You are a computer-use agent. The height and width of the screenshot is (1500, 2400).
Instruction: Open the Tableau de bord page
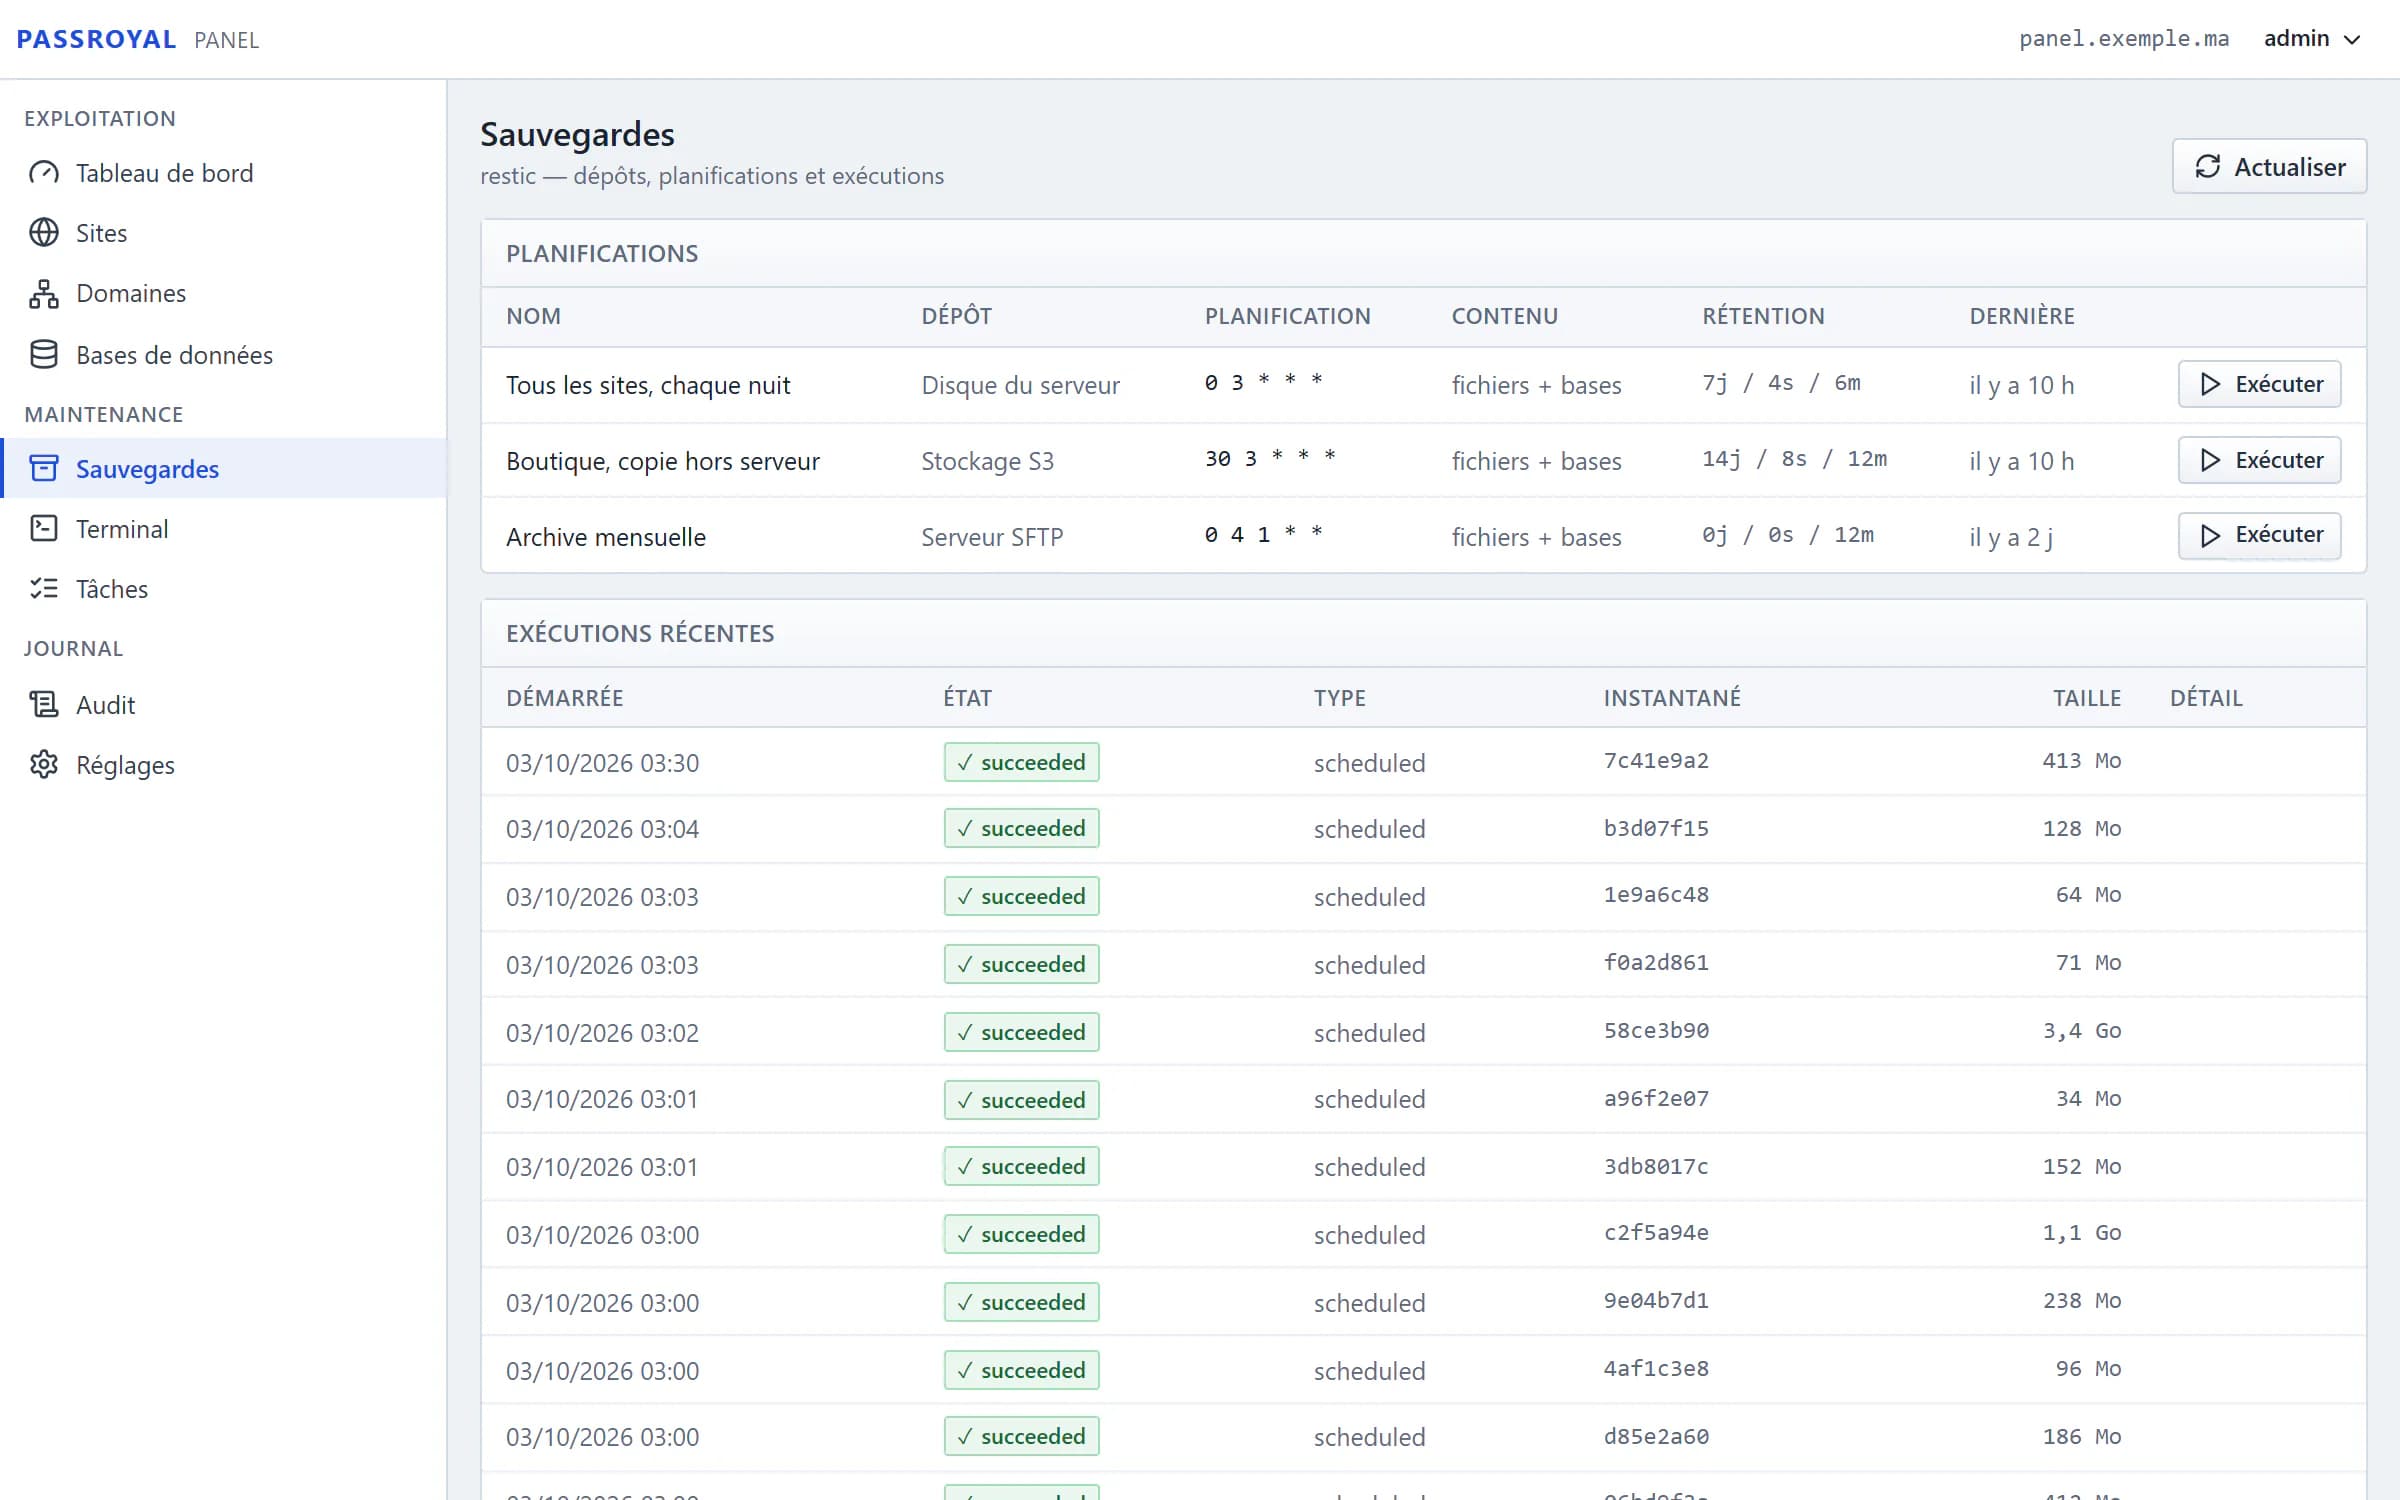pyautogui.click(x=223, y=173)
